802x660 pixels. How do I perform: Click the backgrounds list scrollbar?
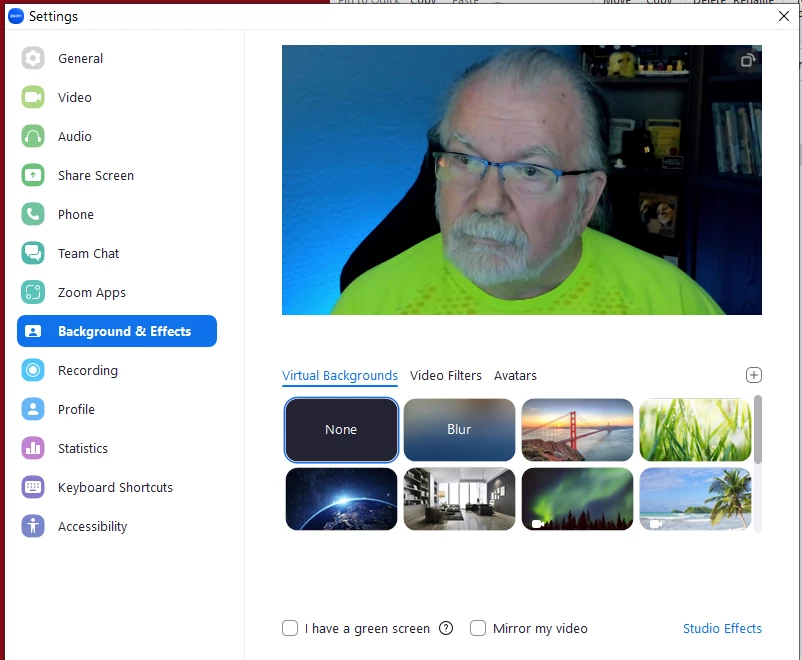(x=758, y=430)
